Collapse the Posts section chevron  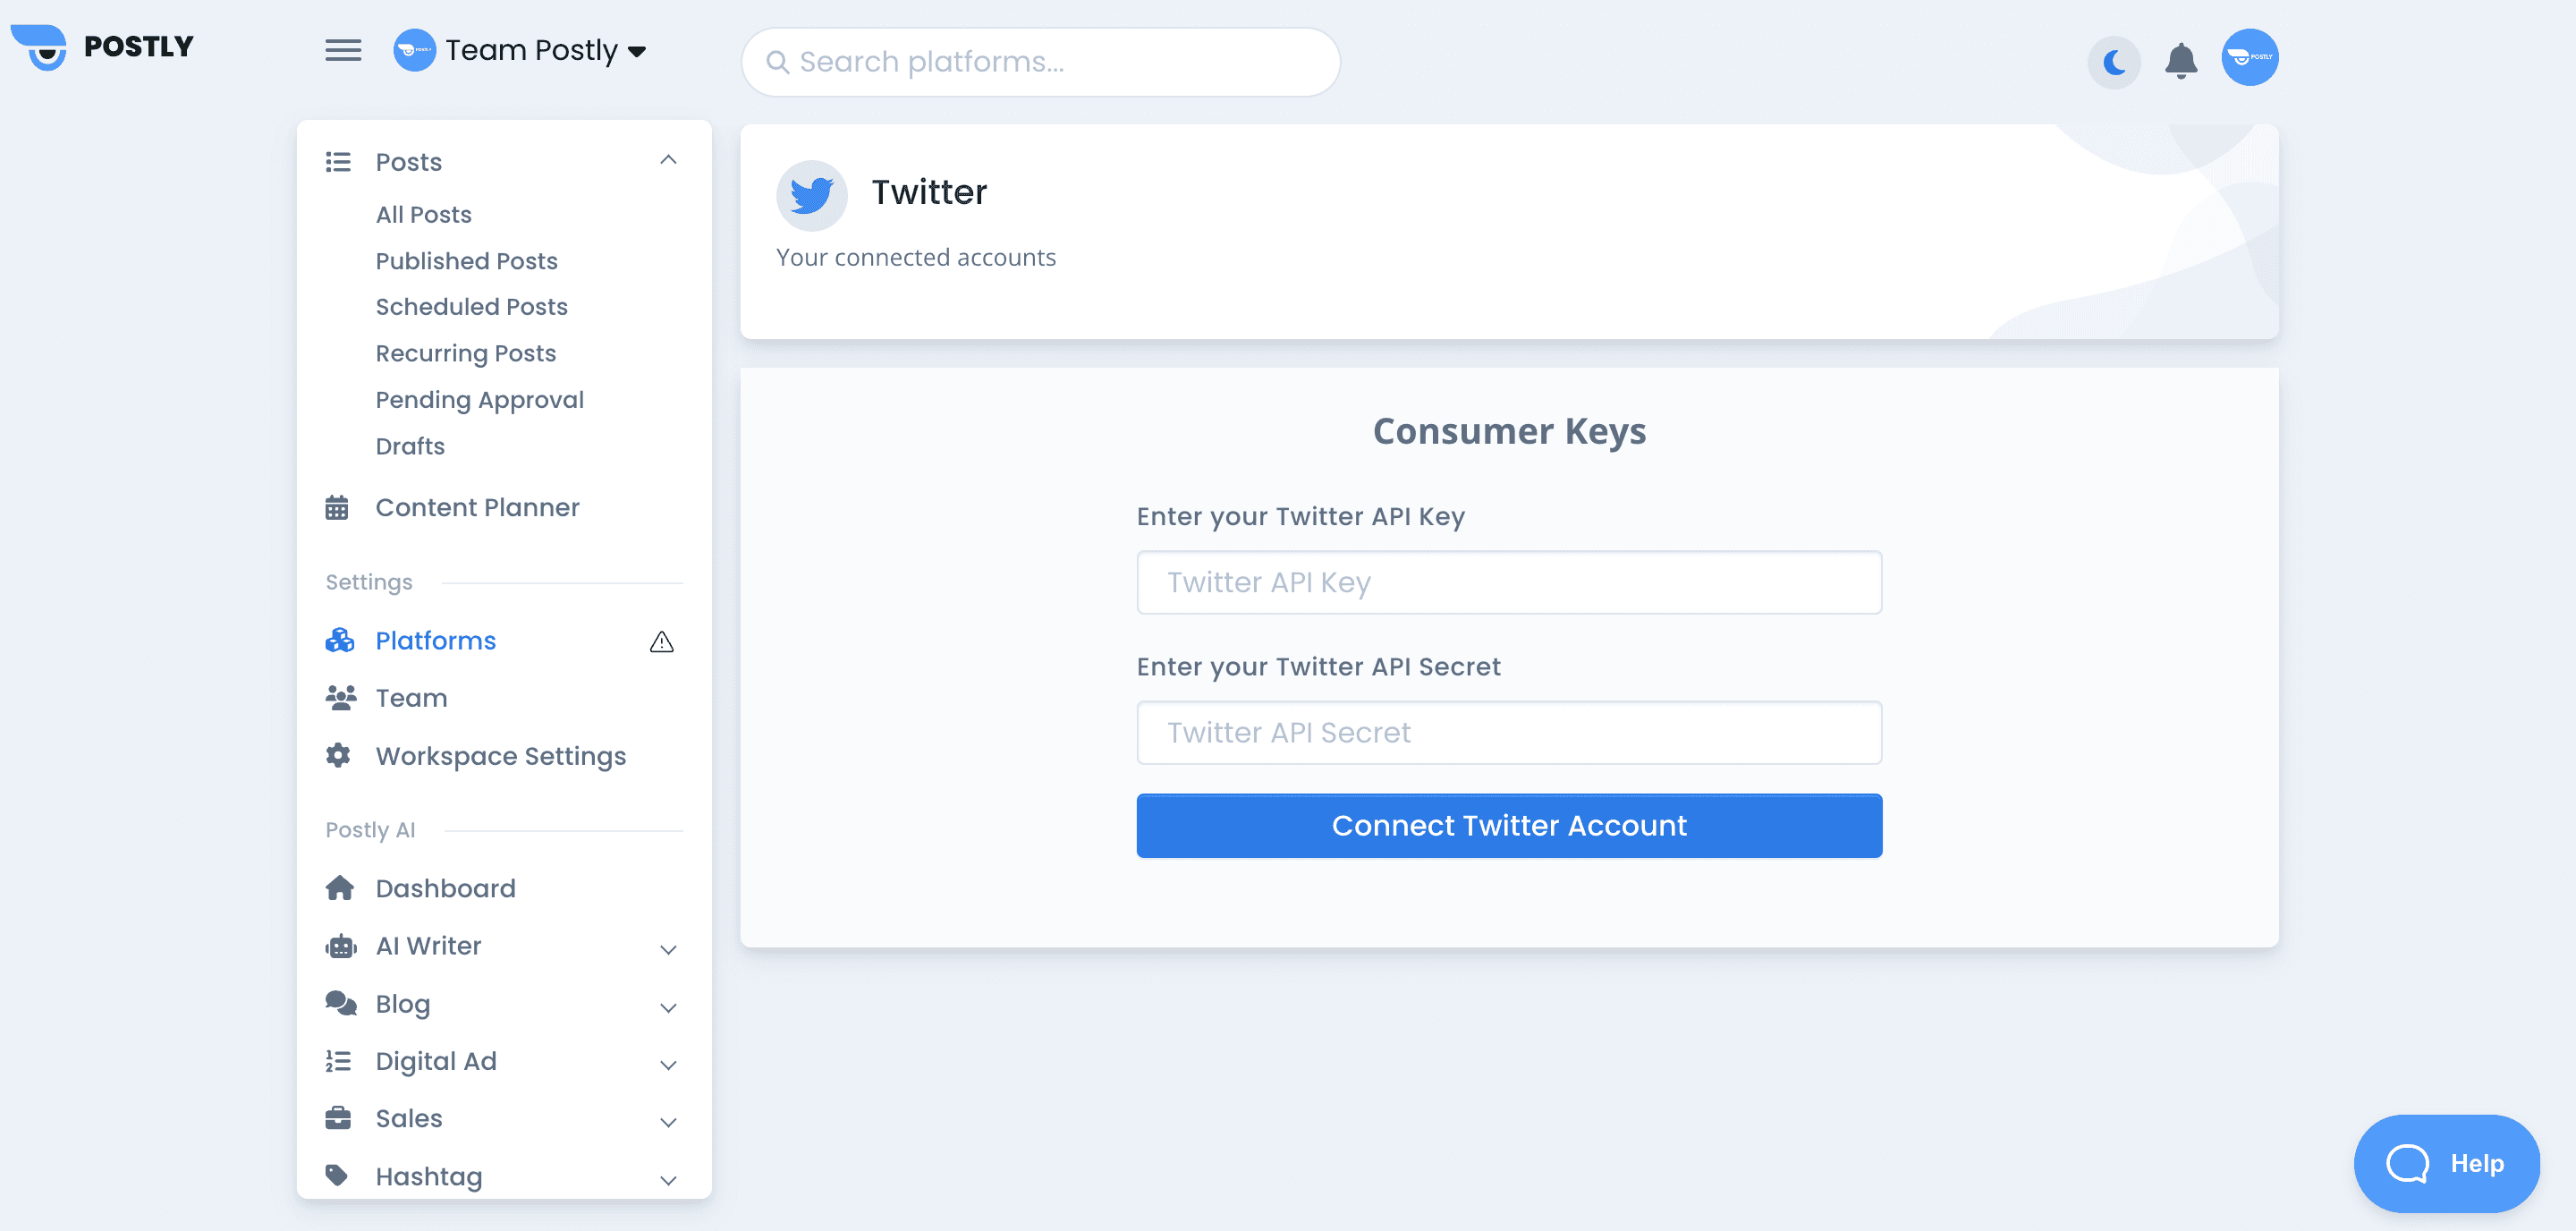coord(668,160)
